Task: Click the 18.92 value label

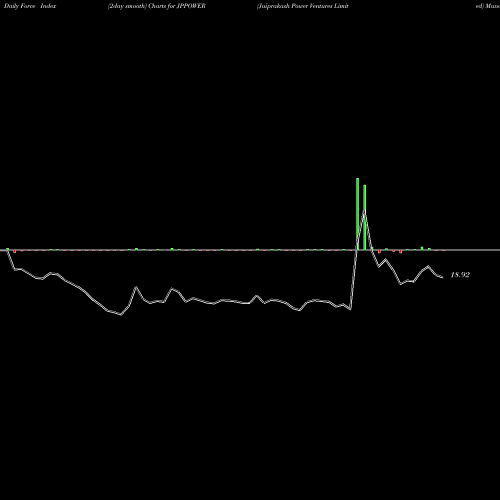Action: click(460, 275)
